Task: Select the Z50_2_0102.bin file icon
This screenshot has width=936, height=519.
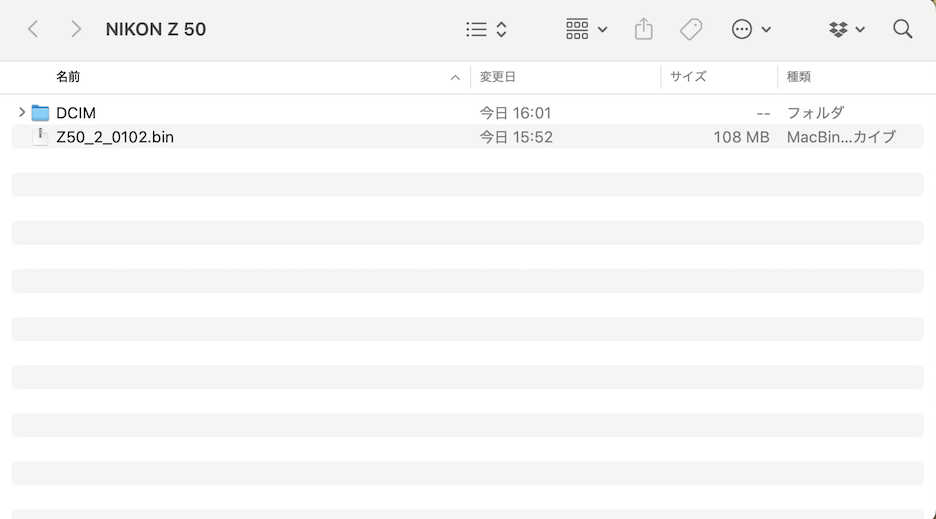Action: click(40, 137)
